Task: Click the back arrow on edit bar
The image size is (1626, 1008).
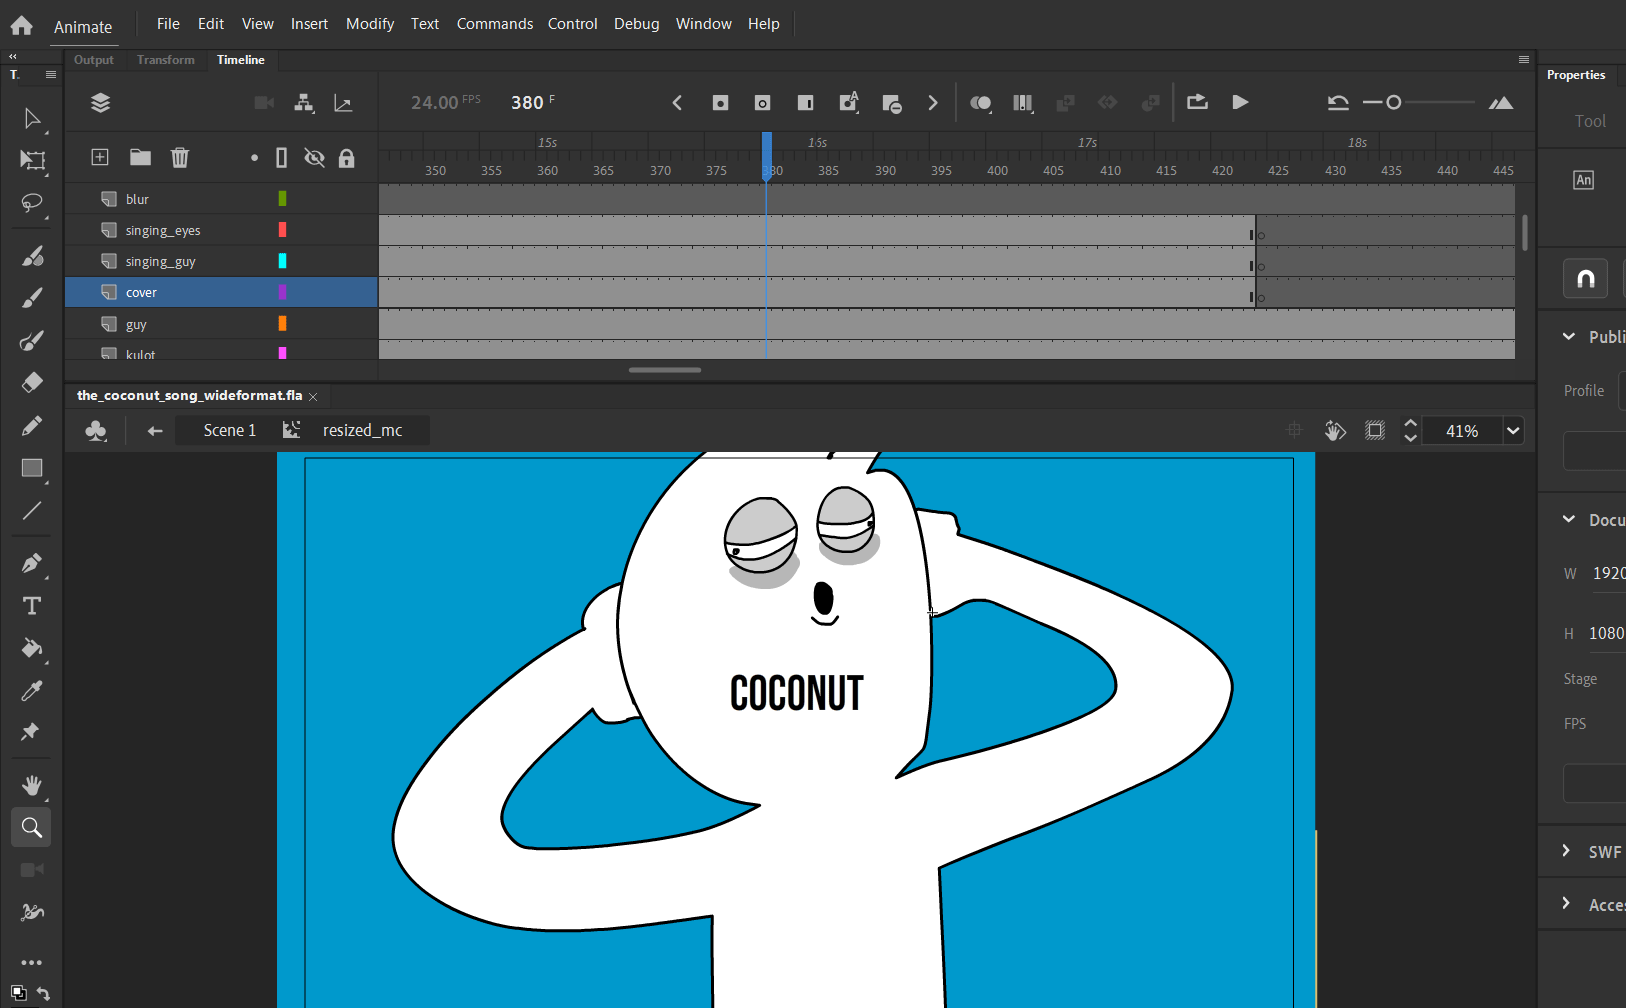Action: 154,431
